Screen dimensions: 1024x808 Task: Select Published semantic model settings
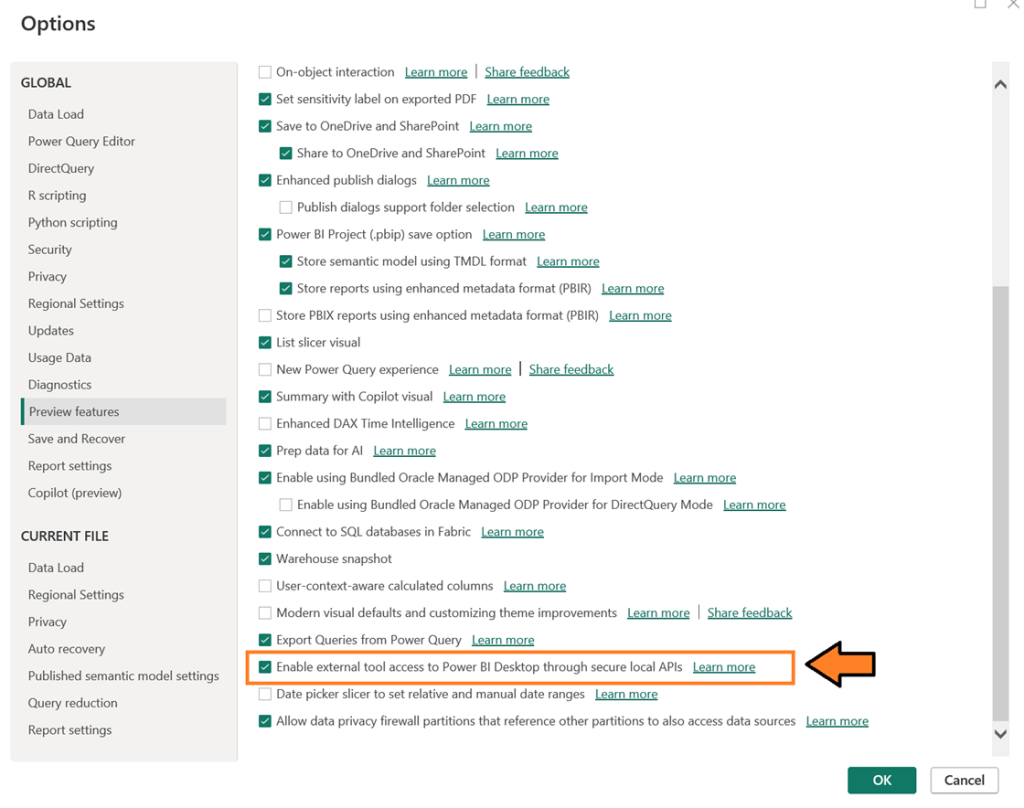[x=123, y=676]
